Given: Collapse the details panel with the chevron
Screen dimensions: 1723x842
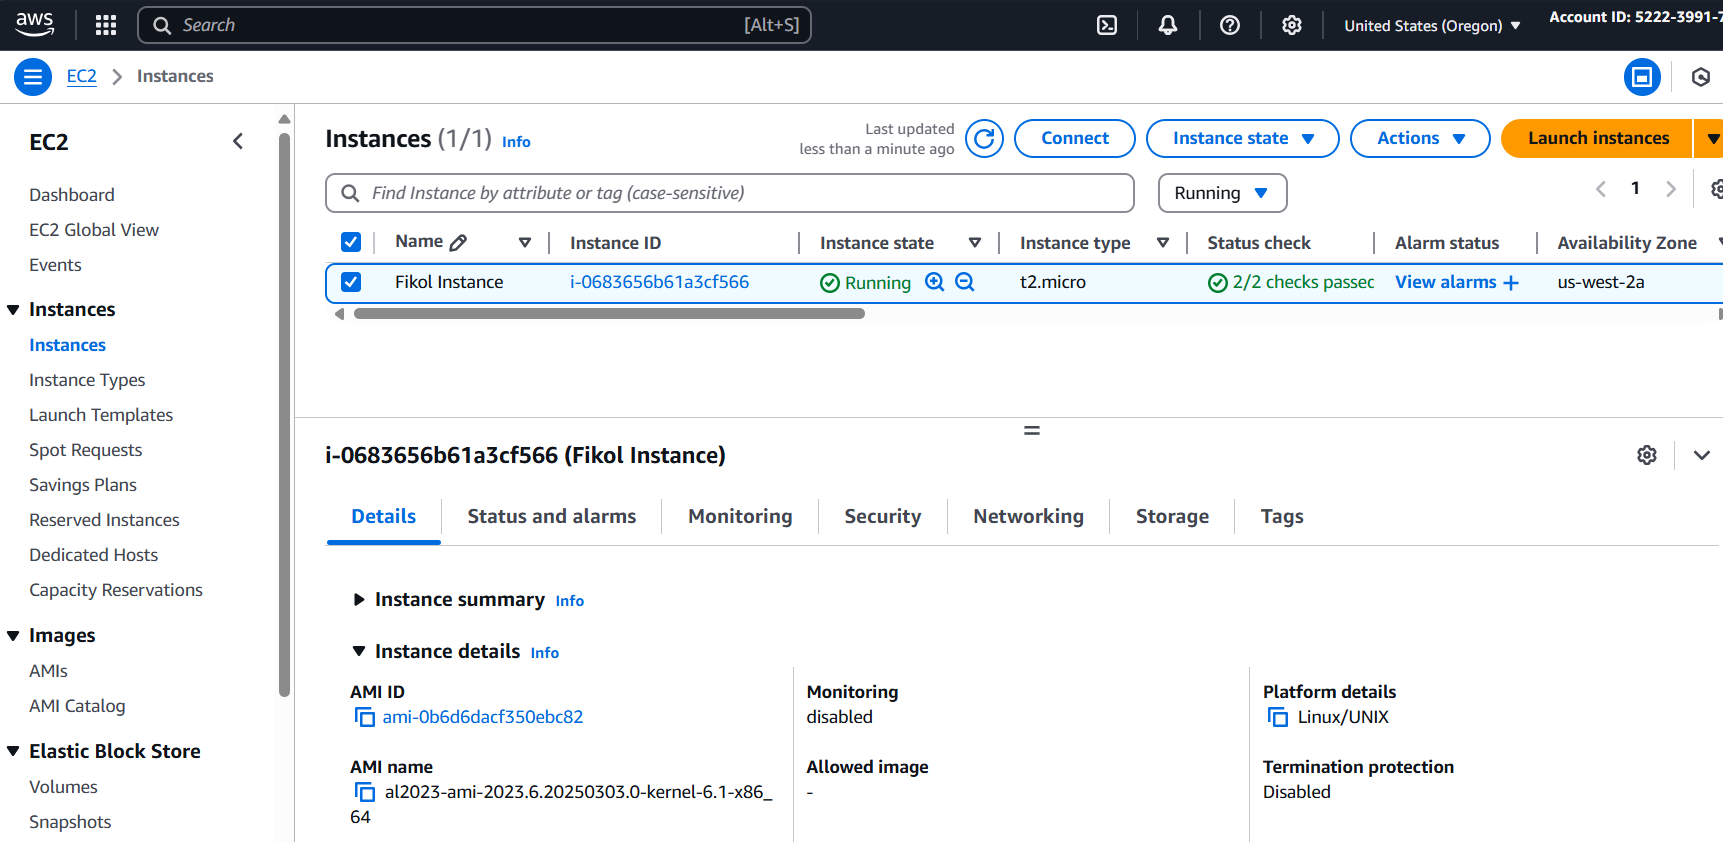Looking at the screenshot, I should [x=1701, y=455].
